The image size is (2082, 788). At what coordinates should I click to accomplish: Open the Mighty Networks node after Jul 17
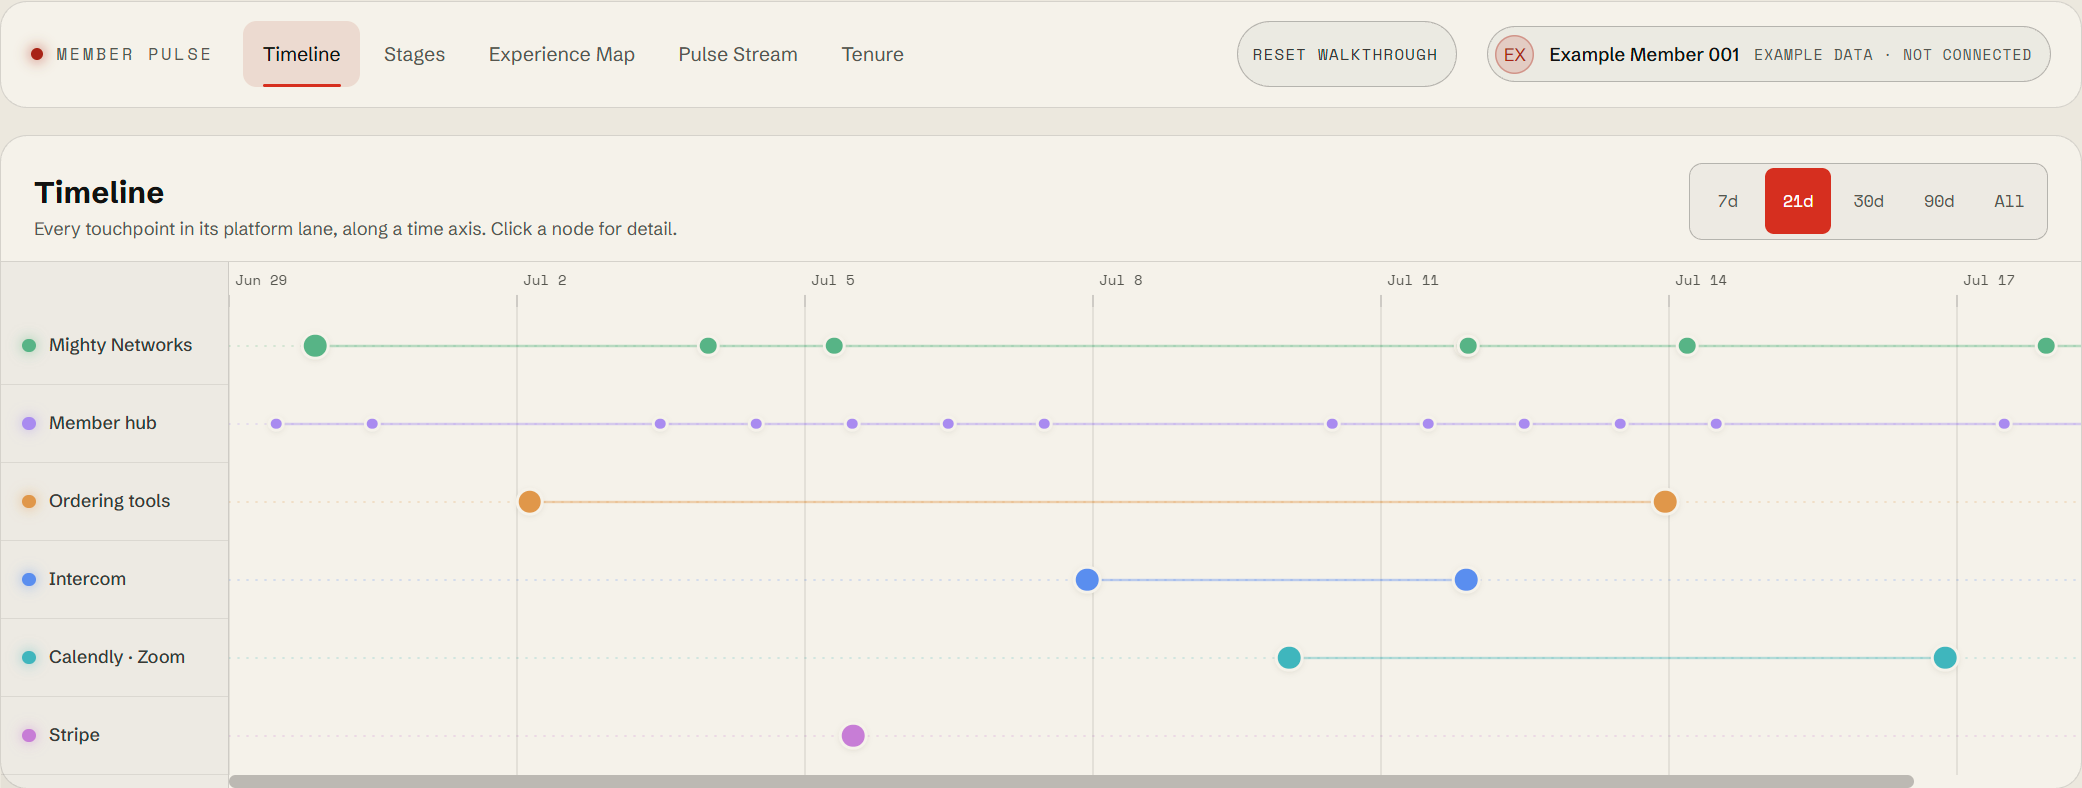pyautogui.click(x=2046, y=346)
